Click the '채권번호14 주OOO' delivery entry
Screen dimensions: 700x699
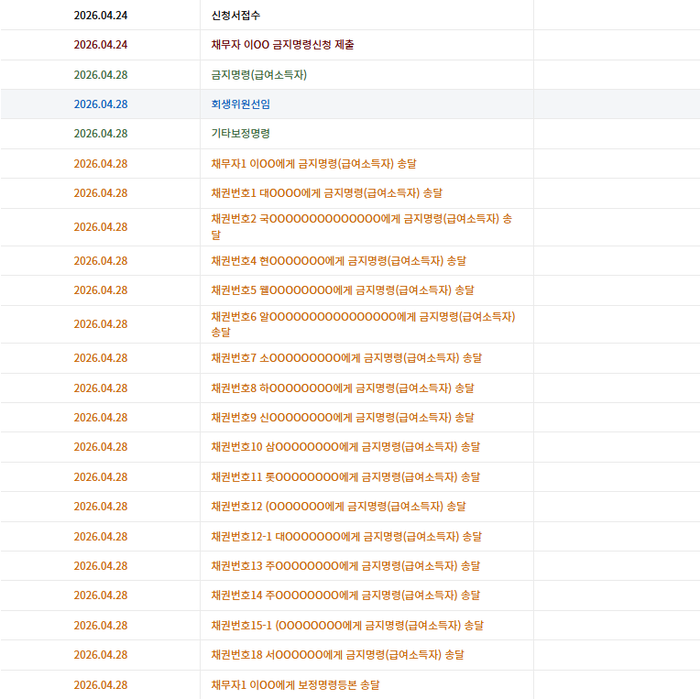[346, 595]
